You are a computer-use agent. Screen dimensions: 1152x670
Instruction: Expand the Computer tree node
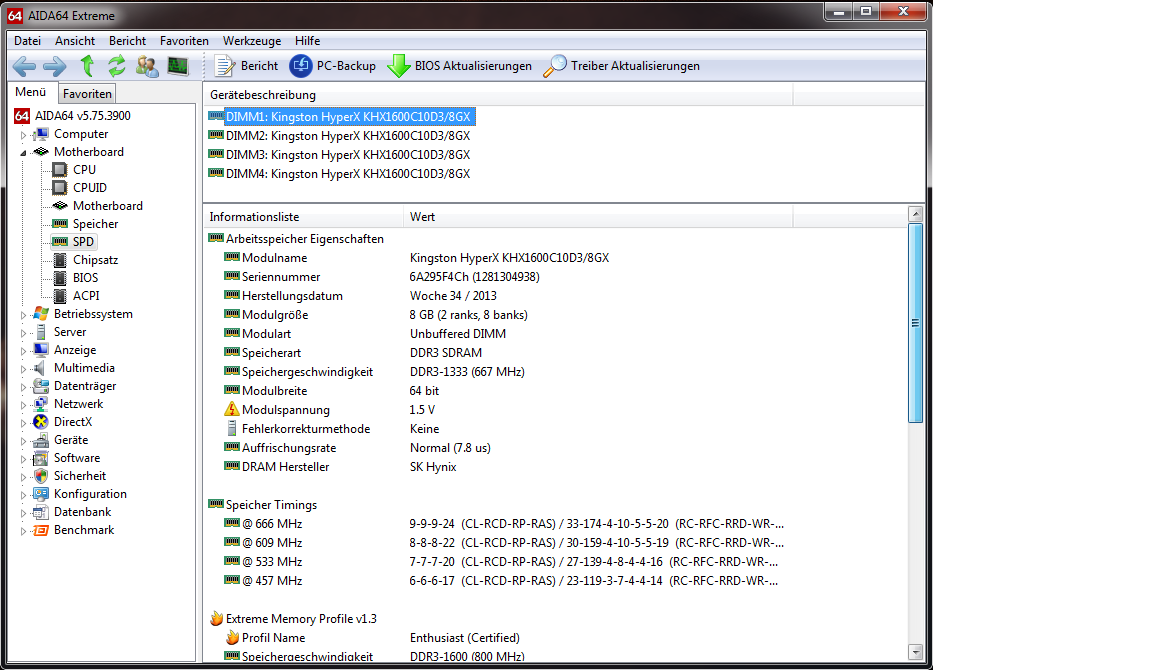coord(24,135)
